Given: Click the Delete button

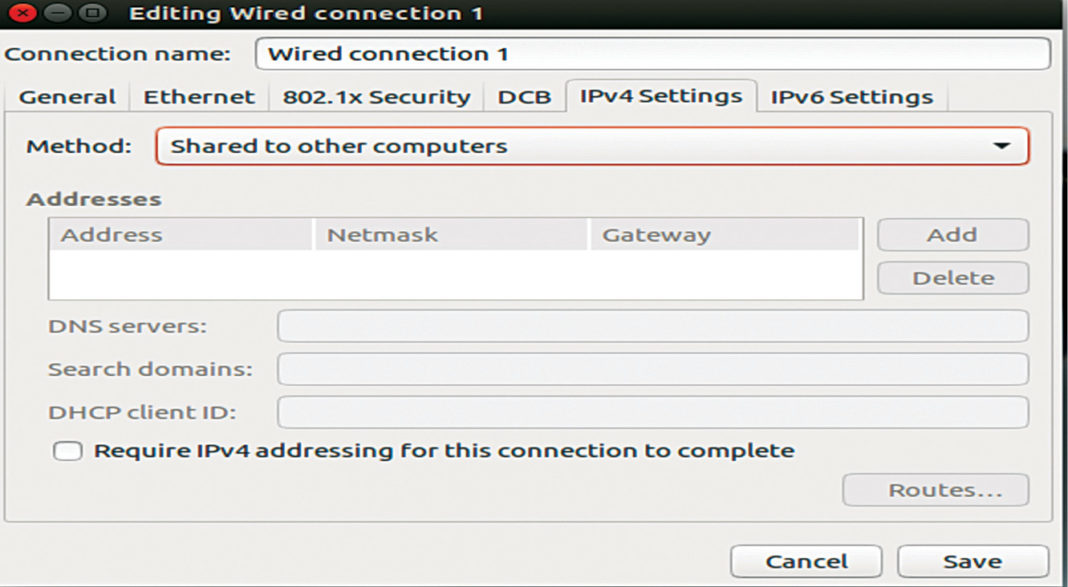Looking at the screenshot, I should pyautogui.click(x=951, y=277).
